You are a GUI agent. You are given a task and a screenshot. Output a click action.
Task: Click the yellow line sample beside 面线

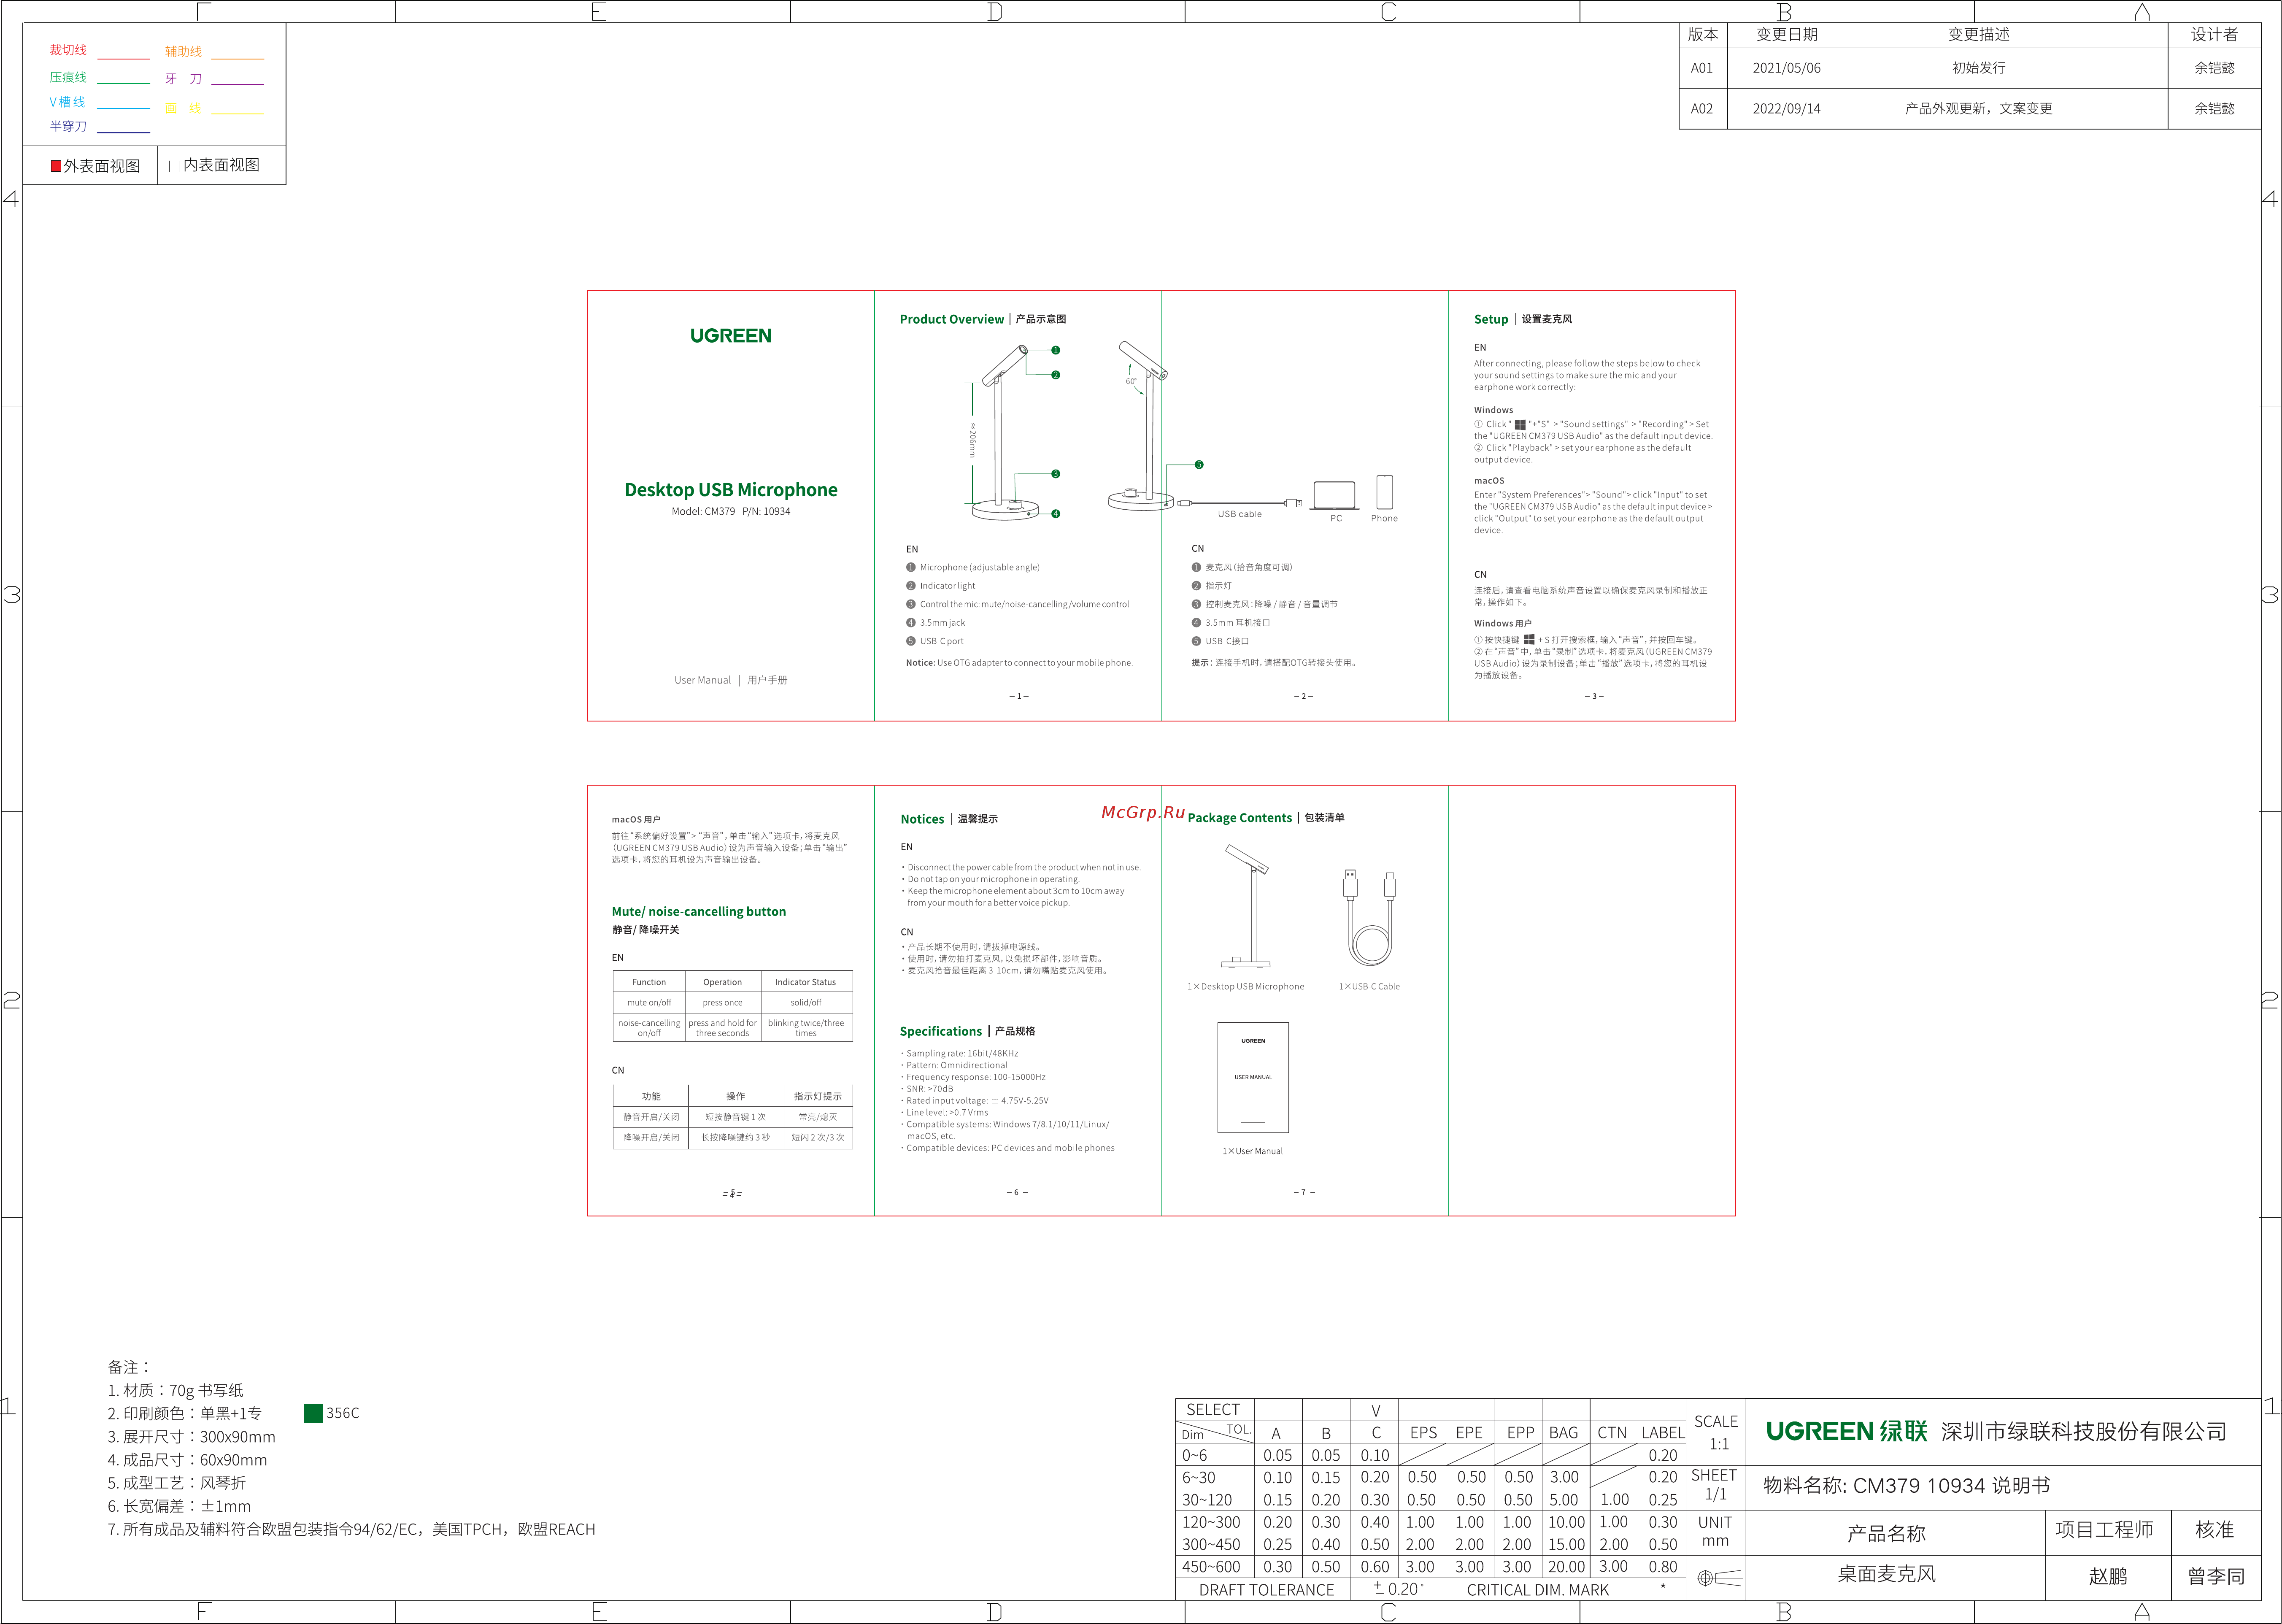click(x=237, y=114)
